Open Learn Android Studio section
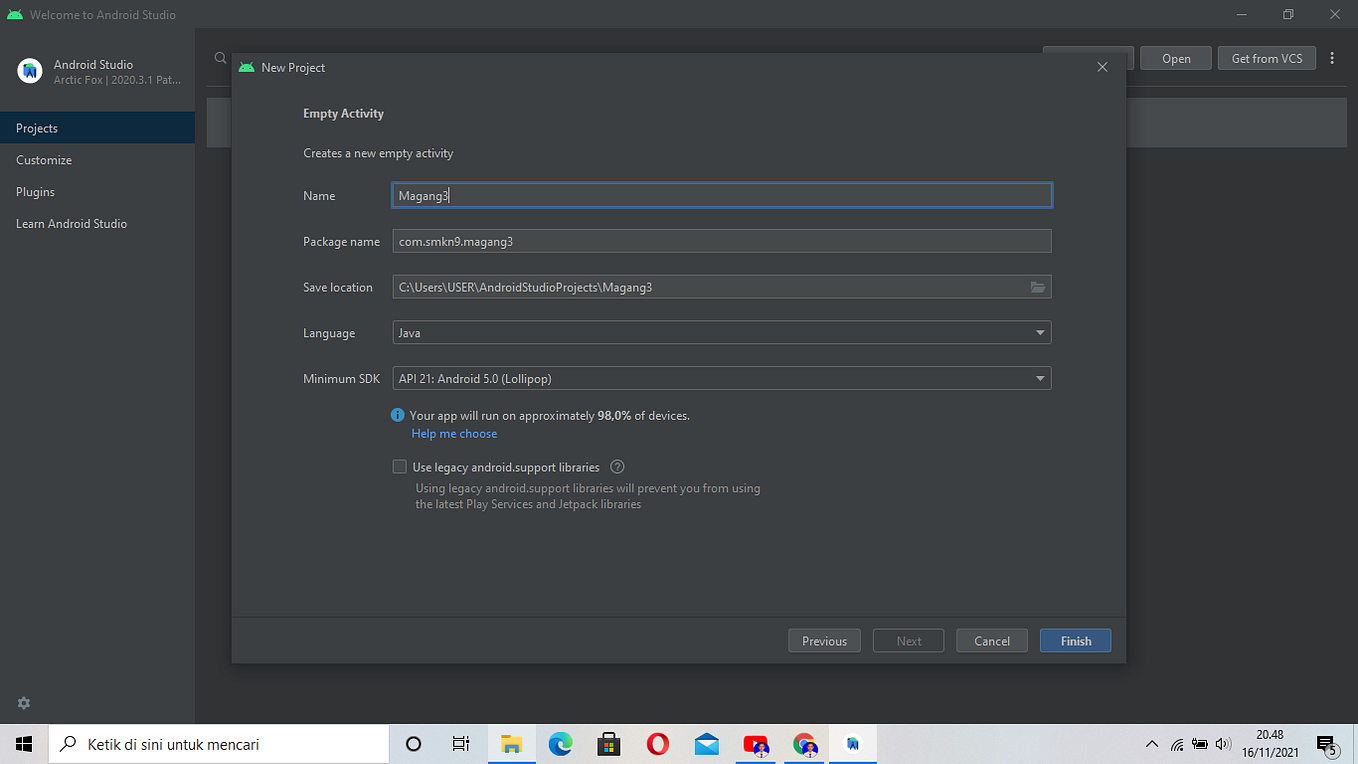Image resolution: width=1358 pixels, height=764 pixels. click(71, 223)
